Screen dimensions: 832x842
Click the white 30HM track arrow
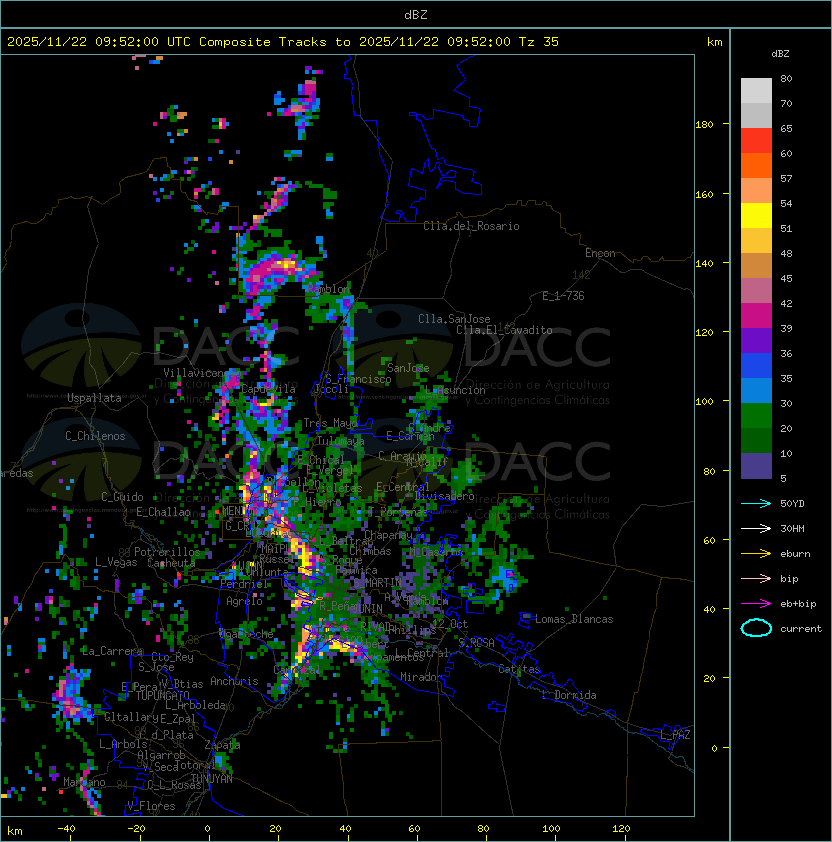pyautogui.click(x=756, y=528)
